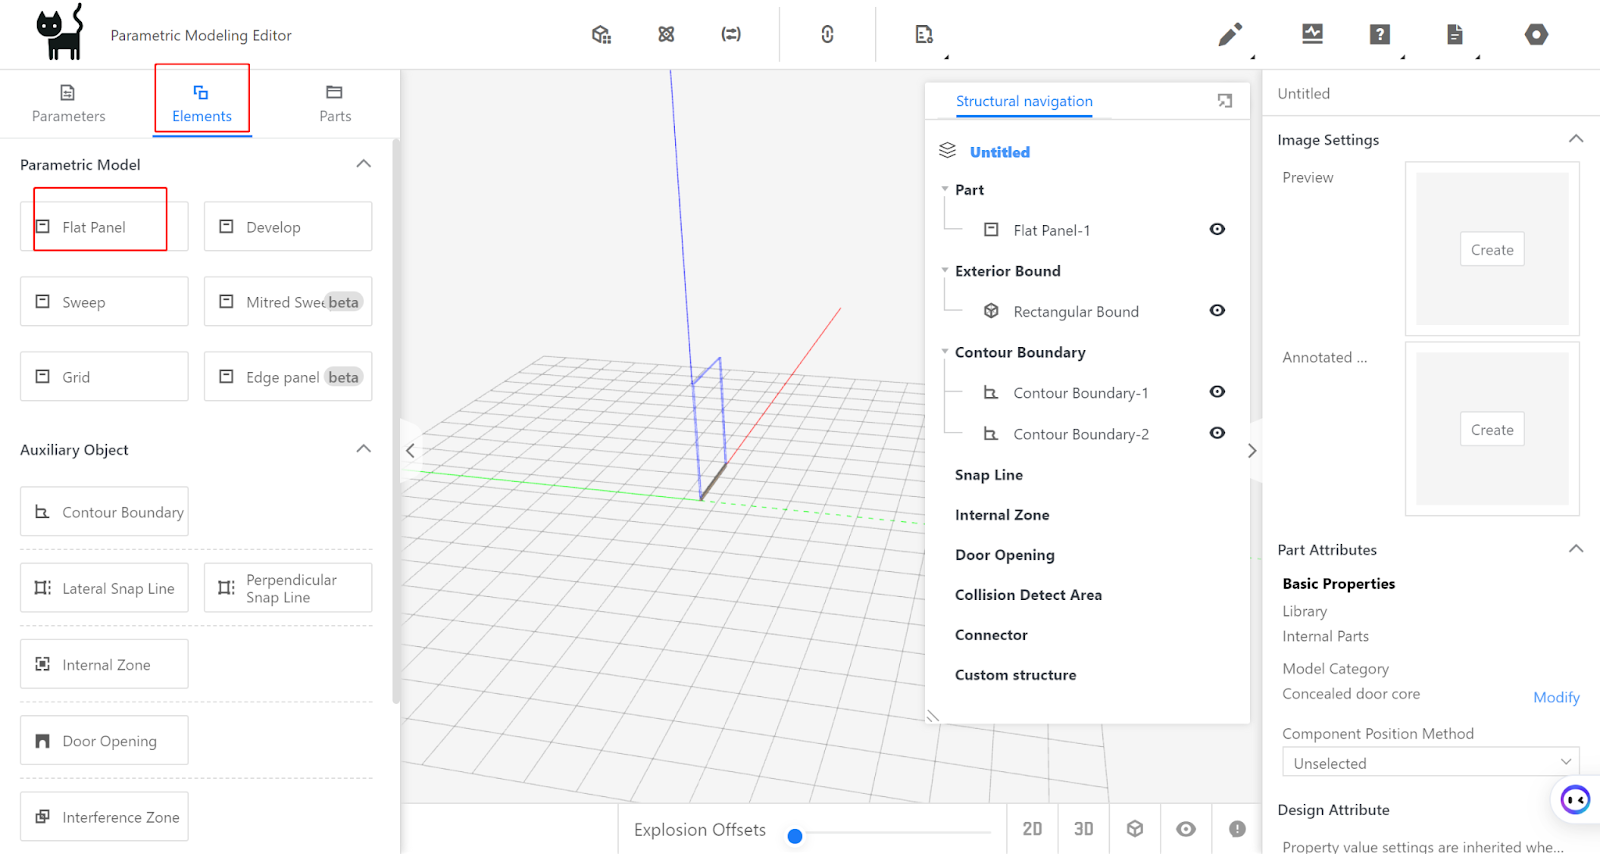Toggle visibility of Rectangular Bound

(1217, 310)
